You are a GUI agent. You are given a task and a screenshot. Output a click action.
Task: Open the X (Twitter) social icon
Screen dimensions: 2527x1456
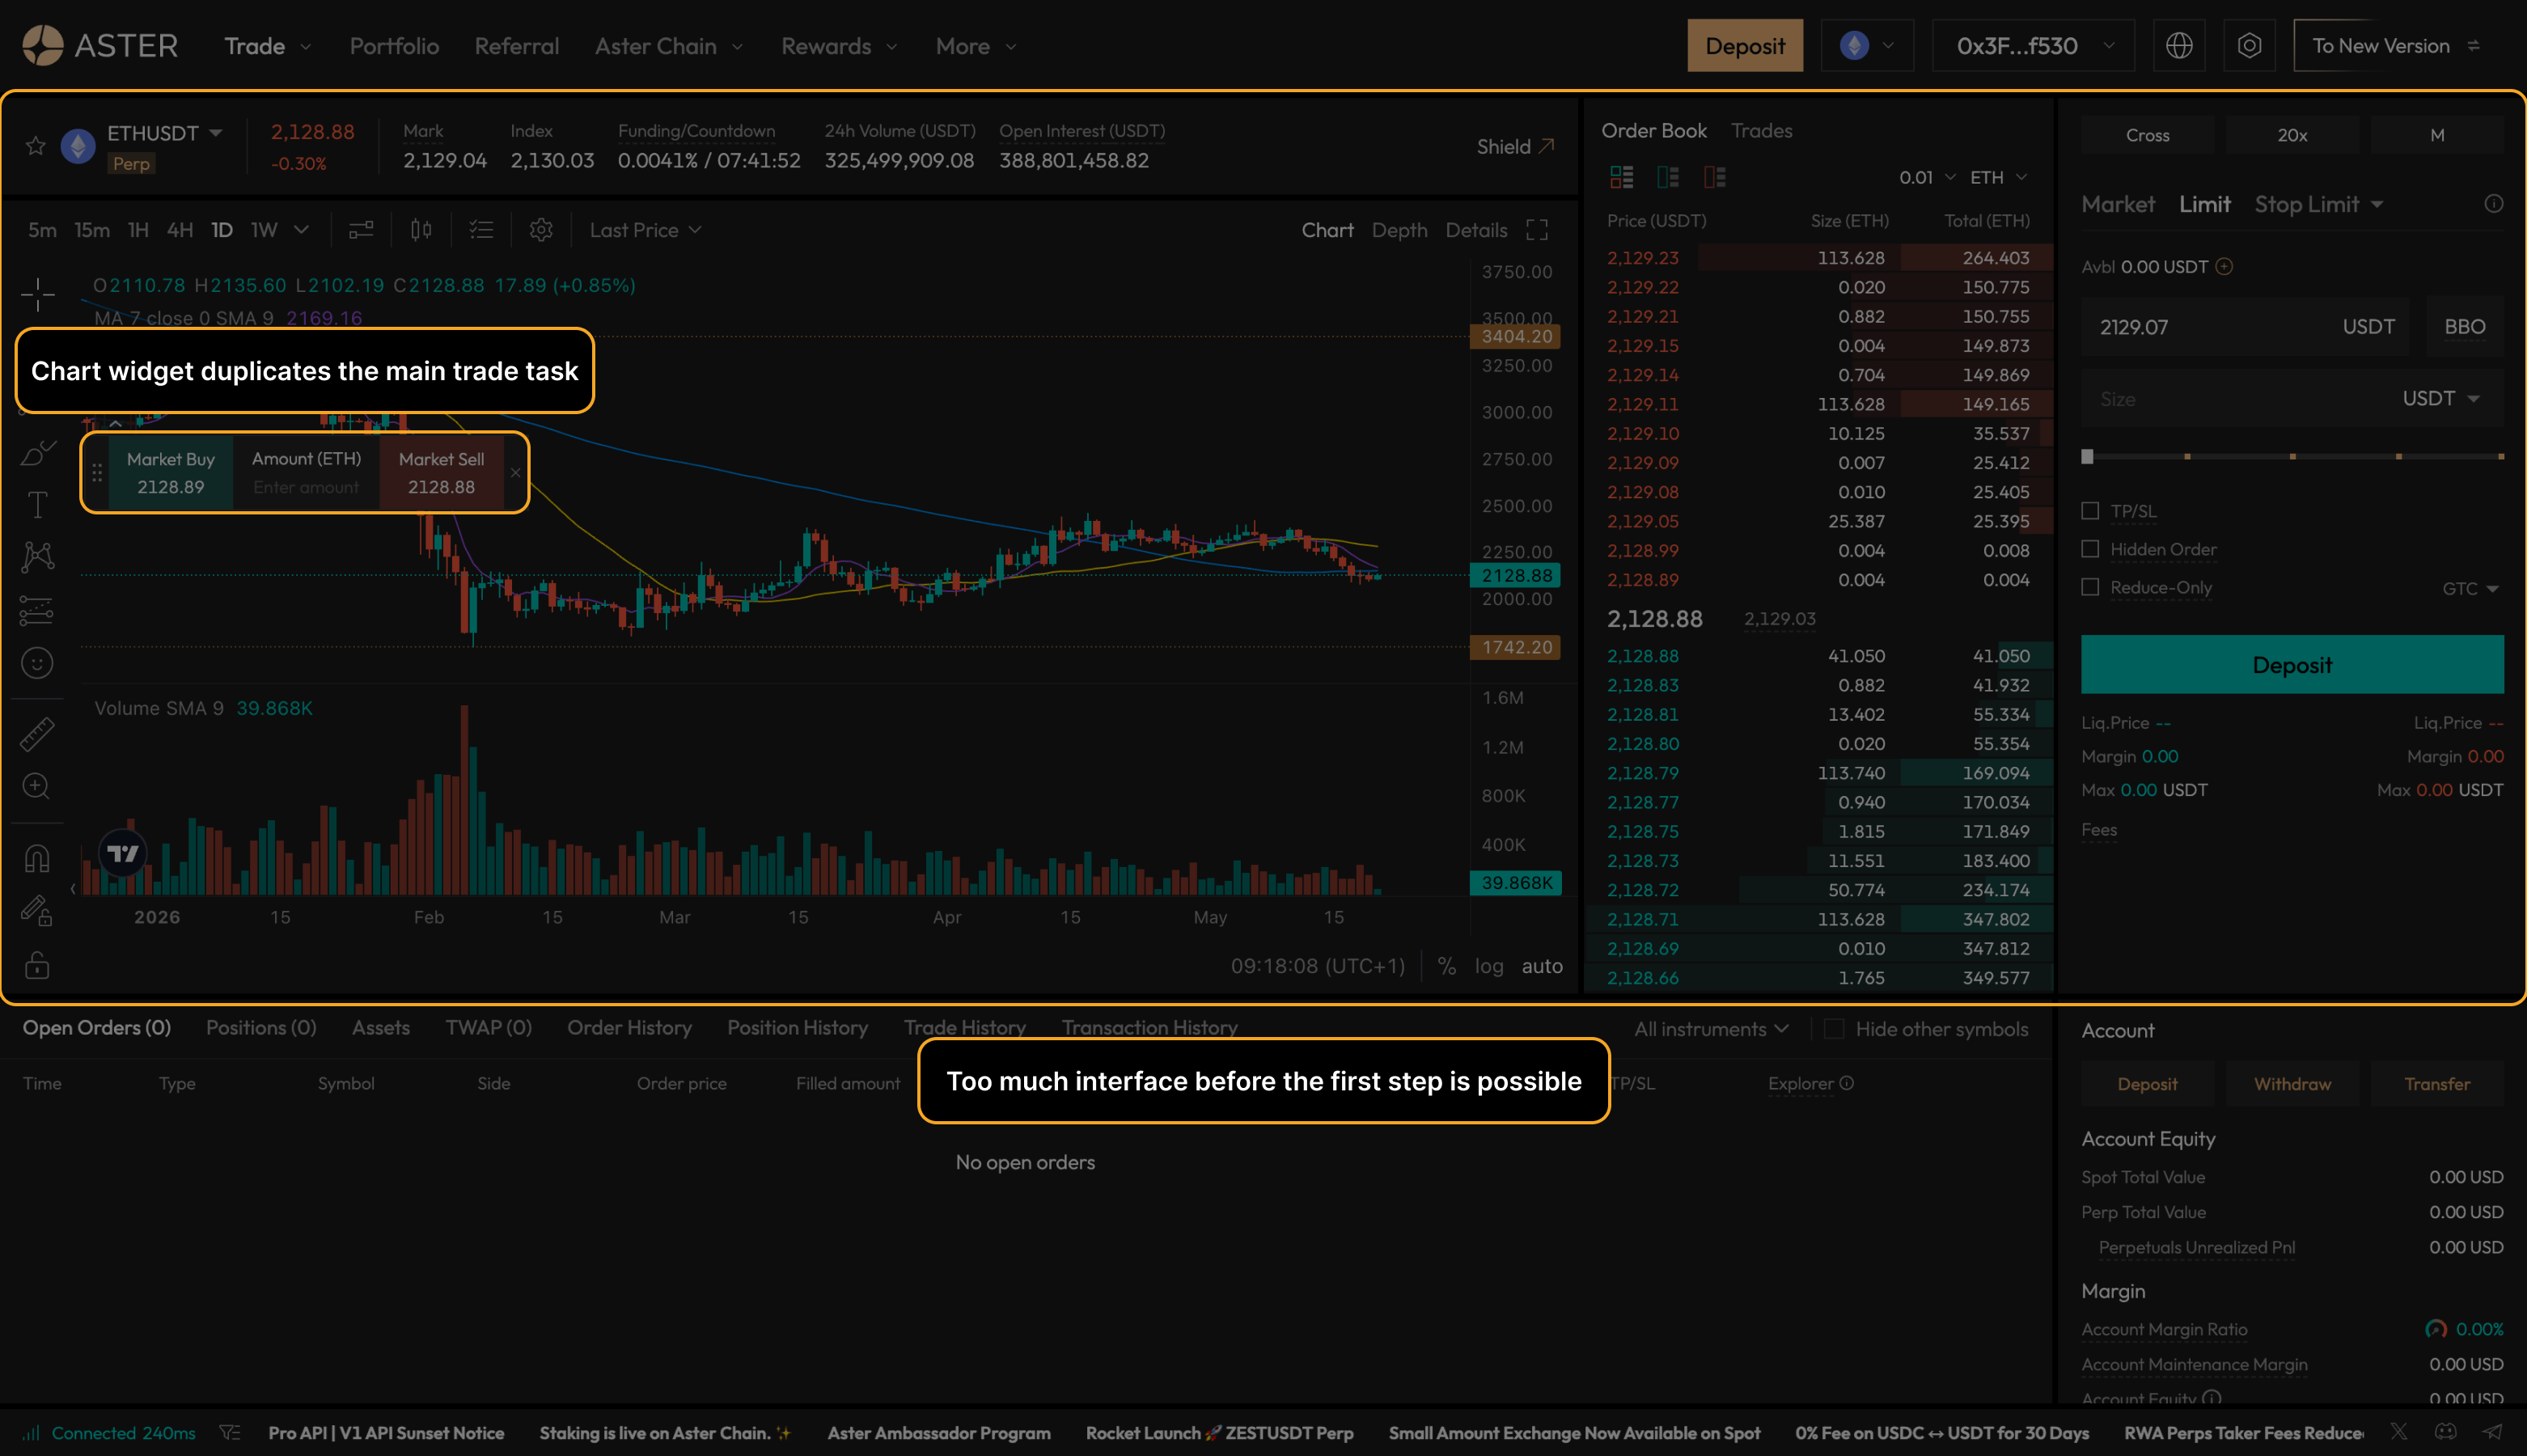(2398, 1432)
